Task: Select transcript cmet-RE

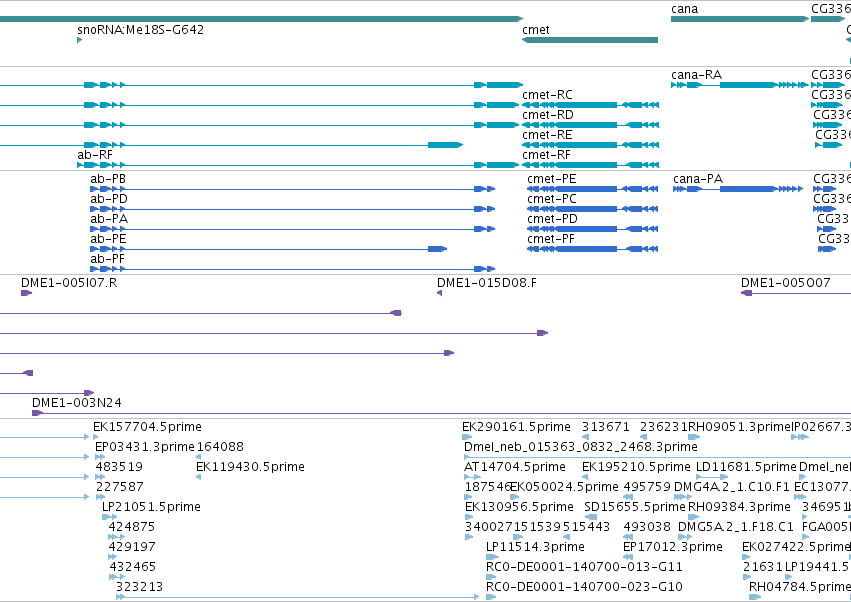Action: pyautogui.click(x=590, y=145)
